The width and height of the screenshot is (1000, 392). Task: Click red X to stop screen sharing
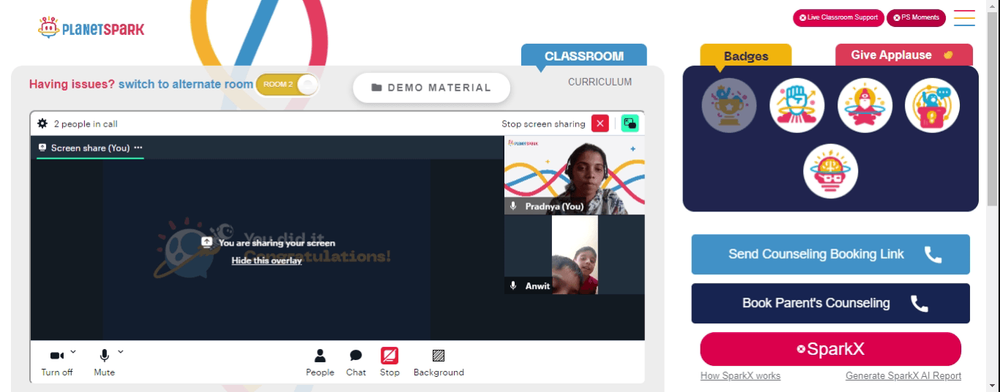pyautogui.click(x=600, y=124)
